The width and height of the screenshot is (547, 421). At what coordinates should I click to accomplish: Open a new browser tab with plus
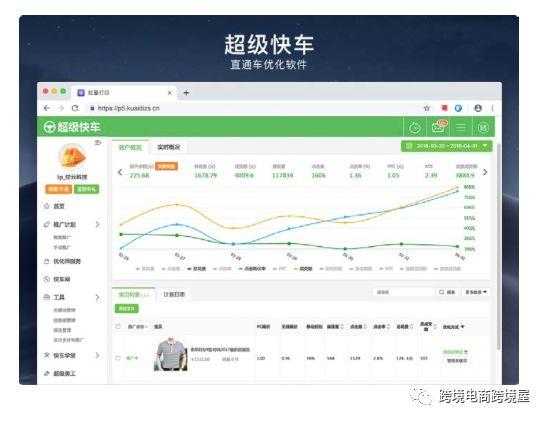186,93
